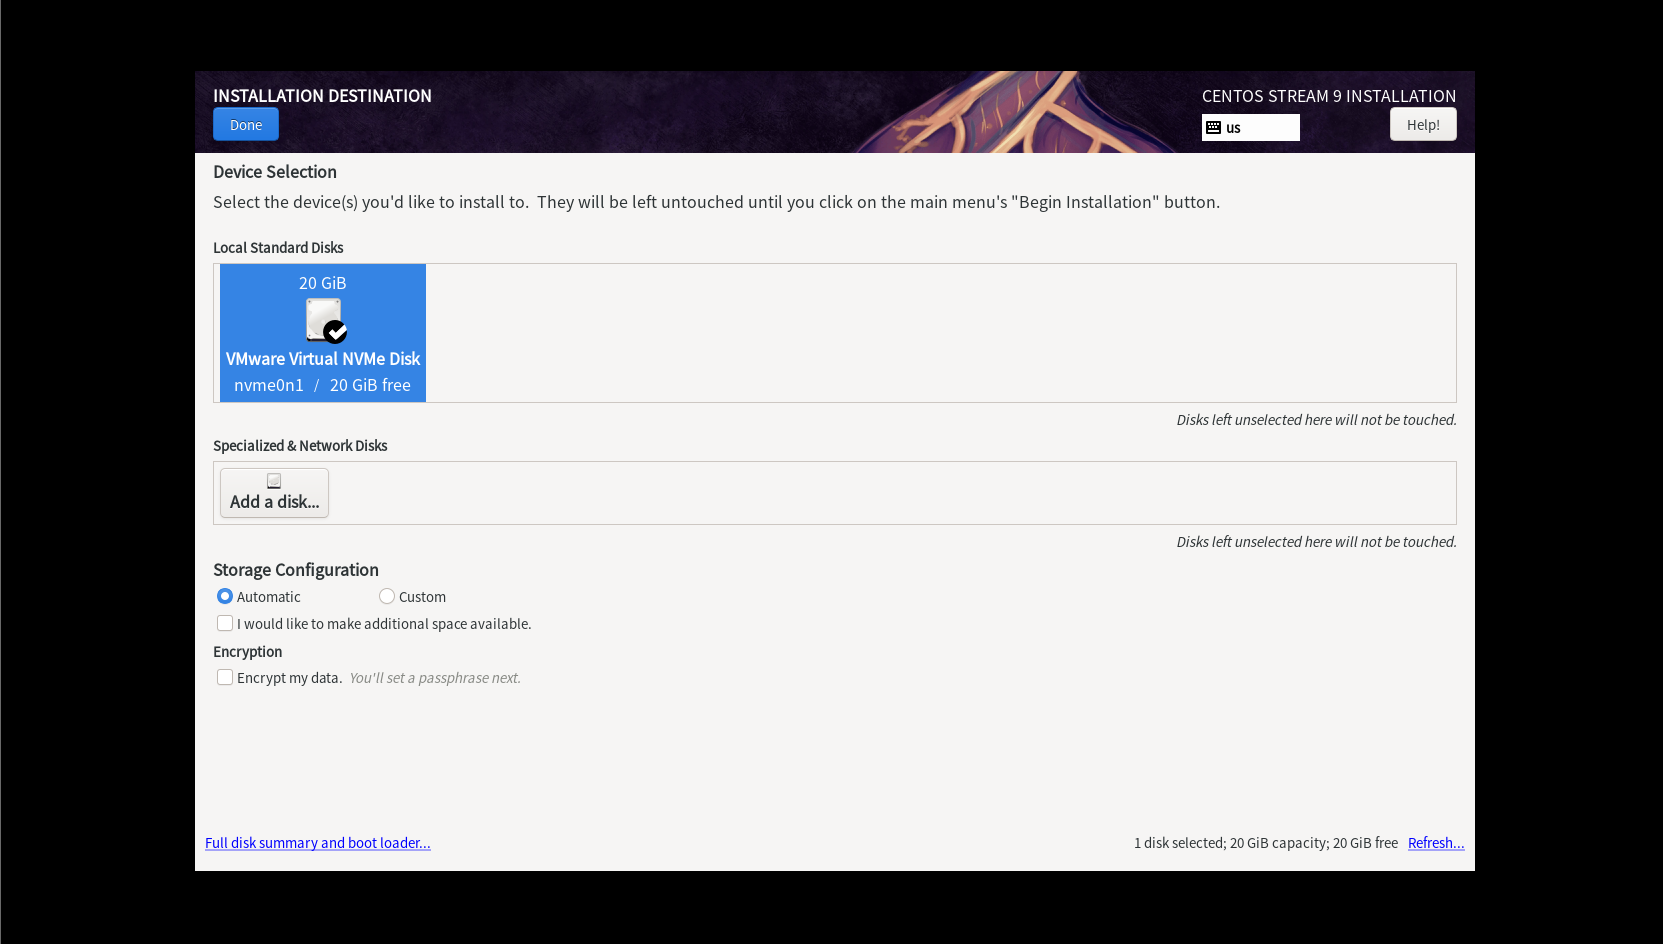Viewport: 1663px width, 944px height.
Task: Enable make additional space available checkbox
Action: (x=225, y=623)
